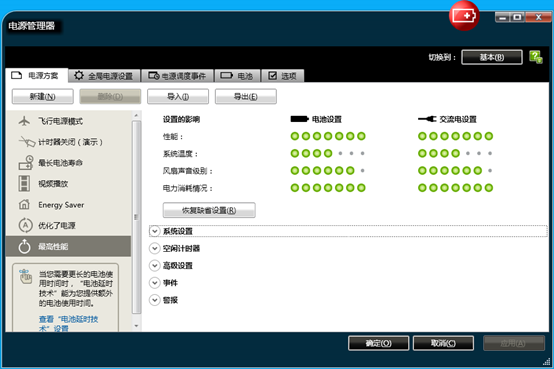Select the 优化了电源 auto icon
Screen dimensions: 554x369
click(25, 225)
